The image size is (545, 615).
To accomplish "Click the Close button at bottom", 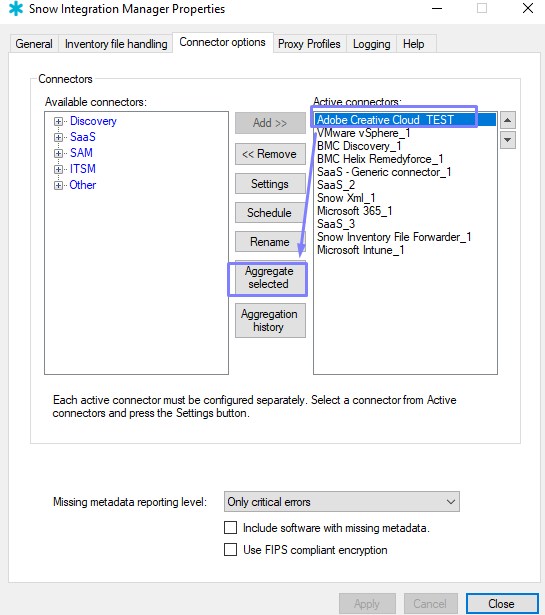I will [502, 604].
